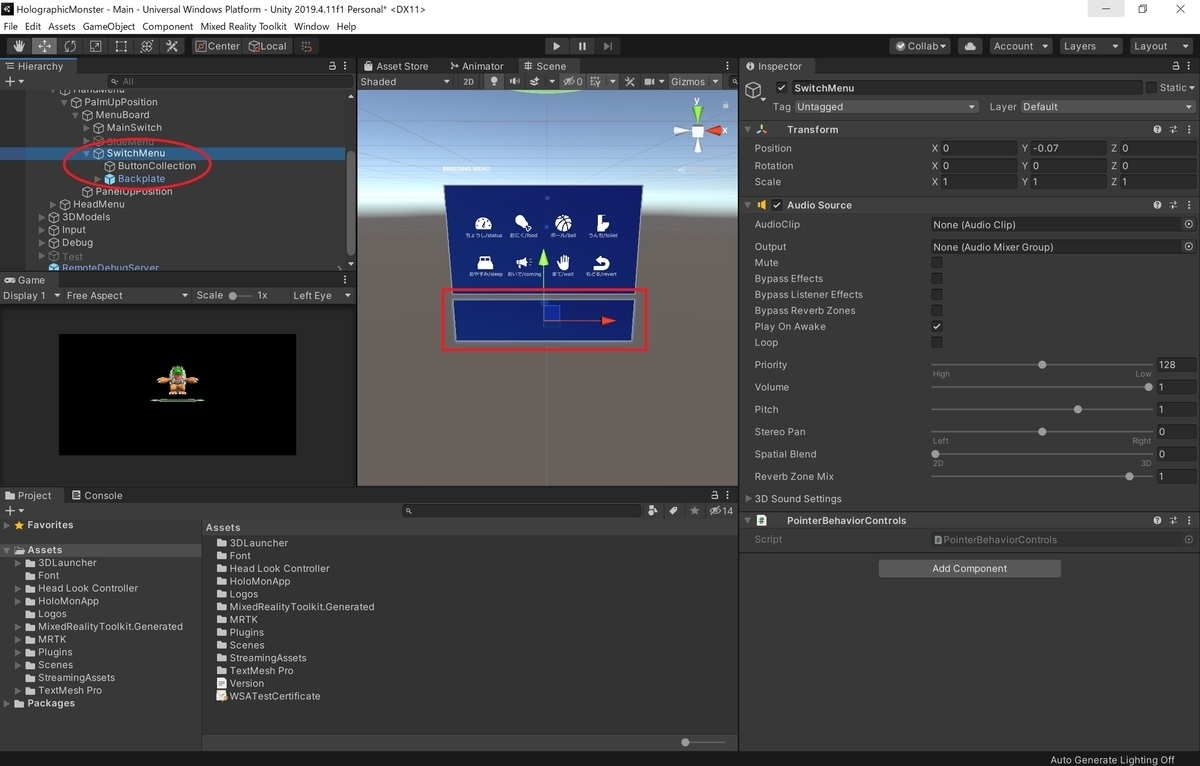Open Transform component help icon
Viewport: 1200px width, 766px height.
click(x=1157, y=130)
